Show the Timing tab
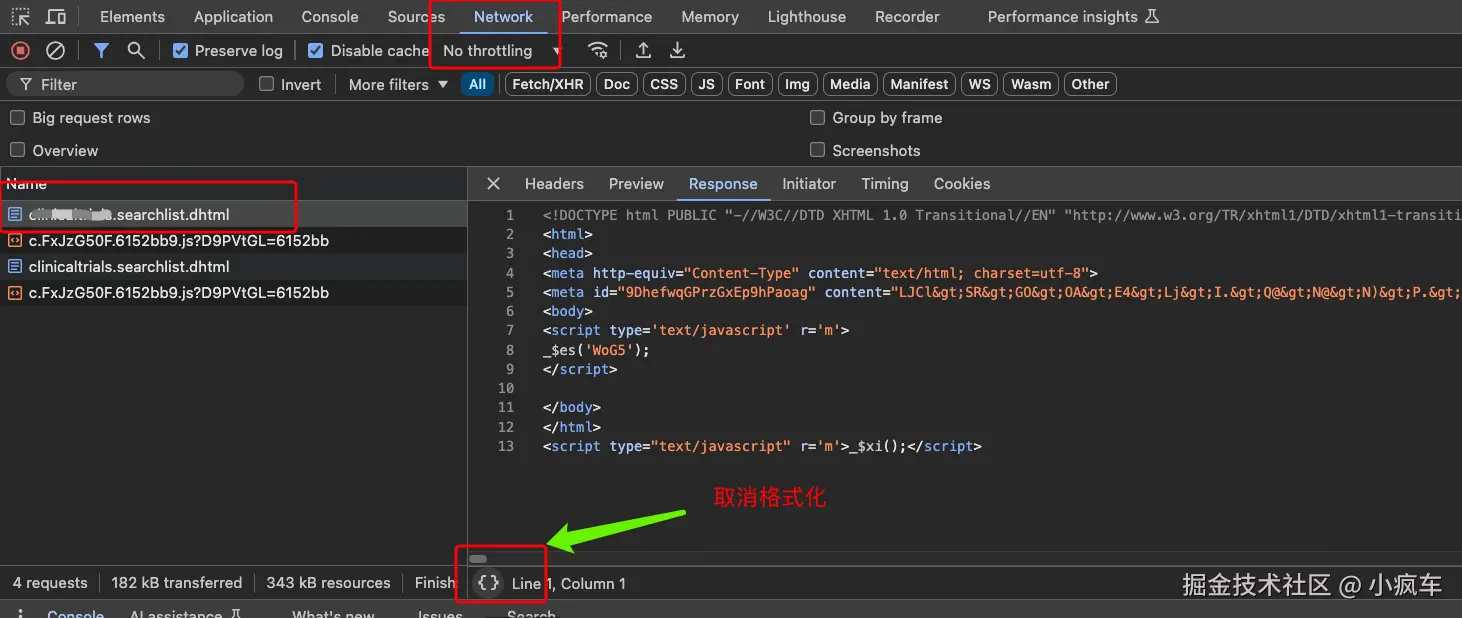 tap(885, 184)
